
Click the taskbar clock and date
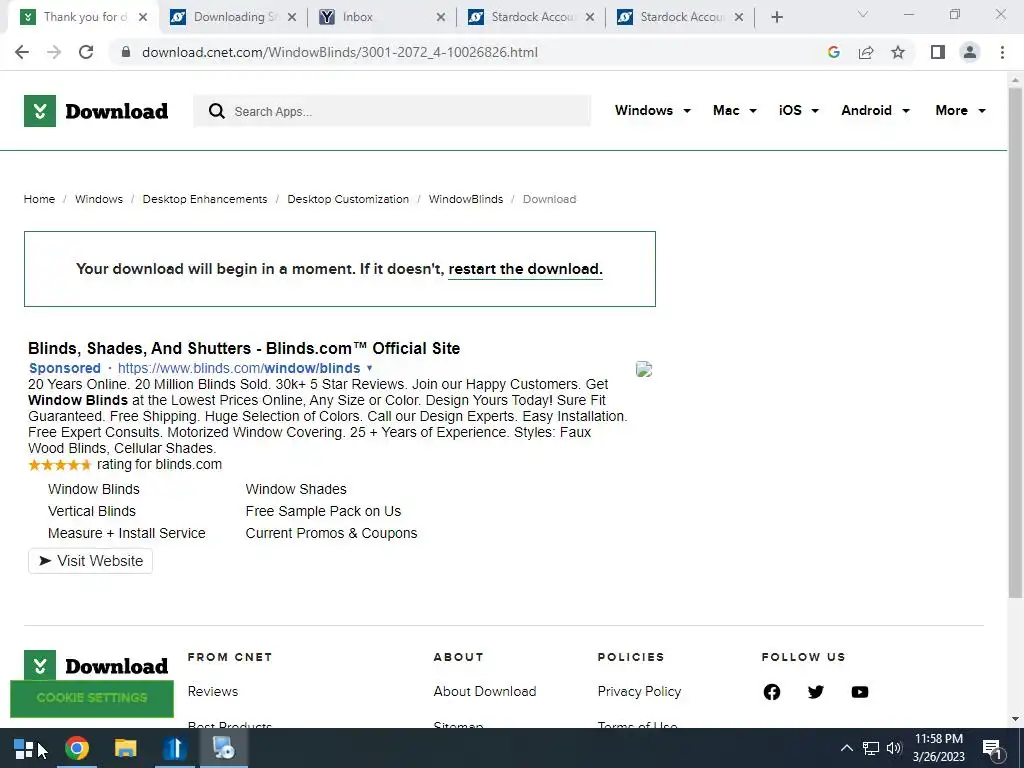(x=938, y=748)
